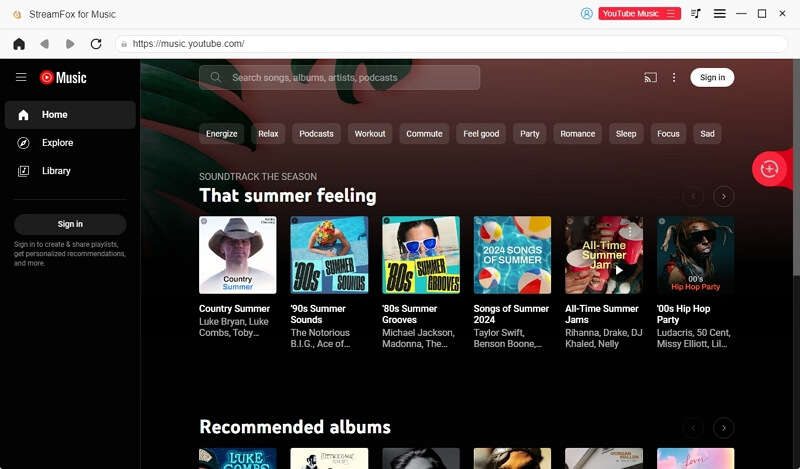Image resolution: width=800 pixels, height=469 pixels.
Task: Select the Romance mood chip
Action: pyautogui.click(x=578, y=134)
